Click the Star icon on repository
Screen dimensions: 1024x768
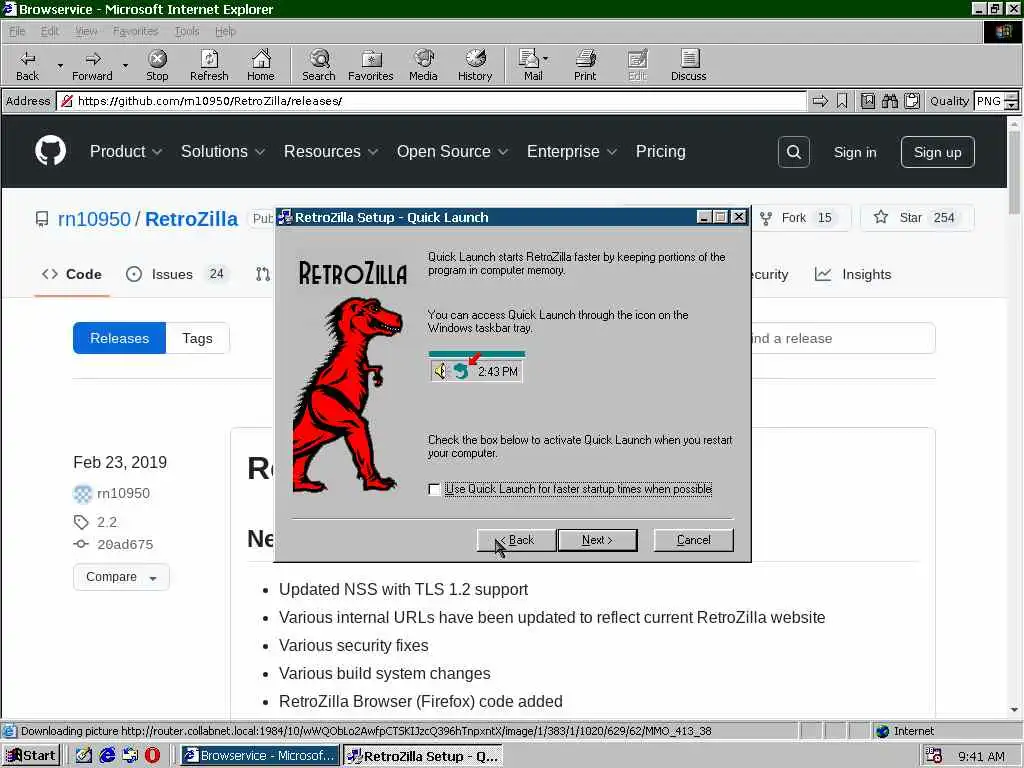881,217
